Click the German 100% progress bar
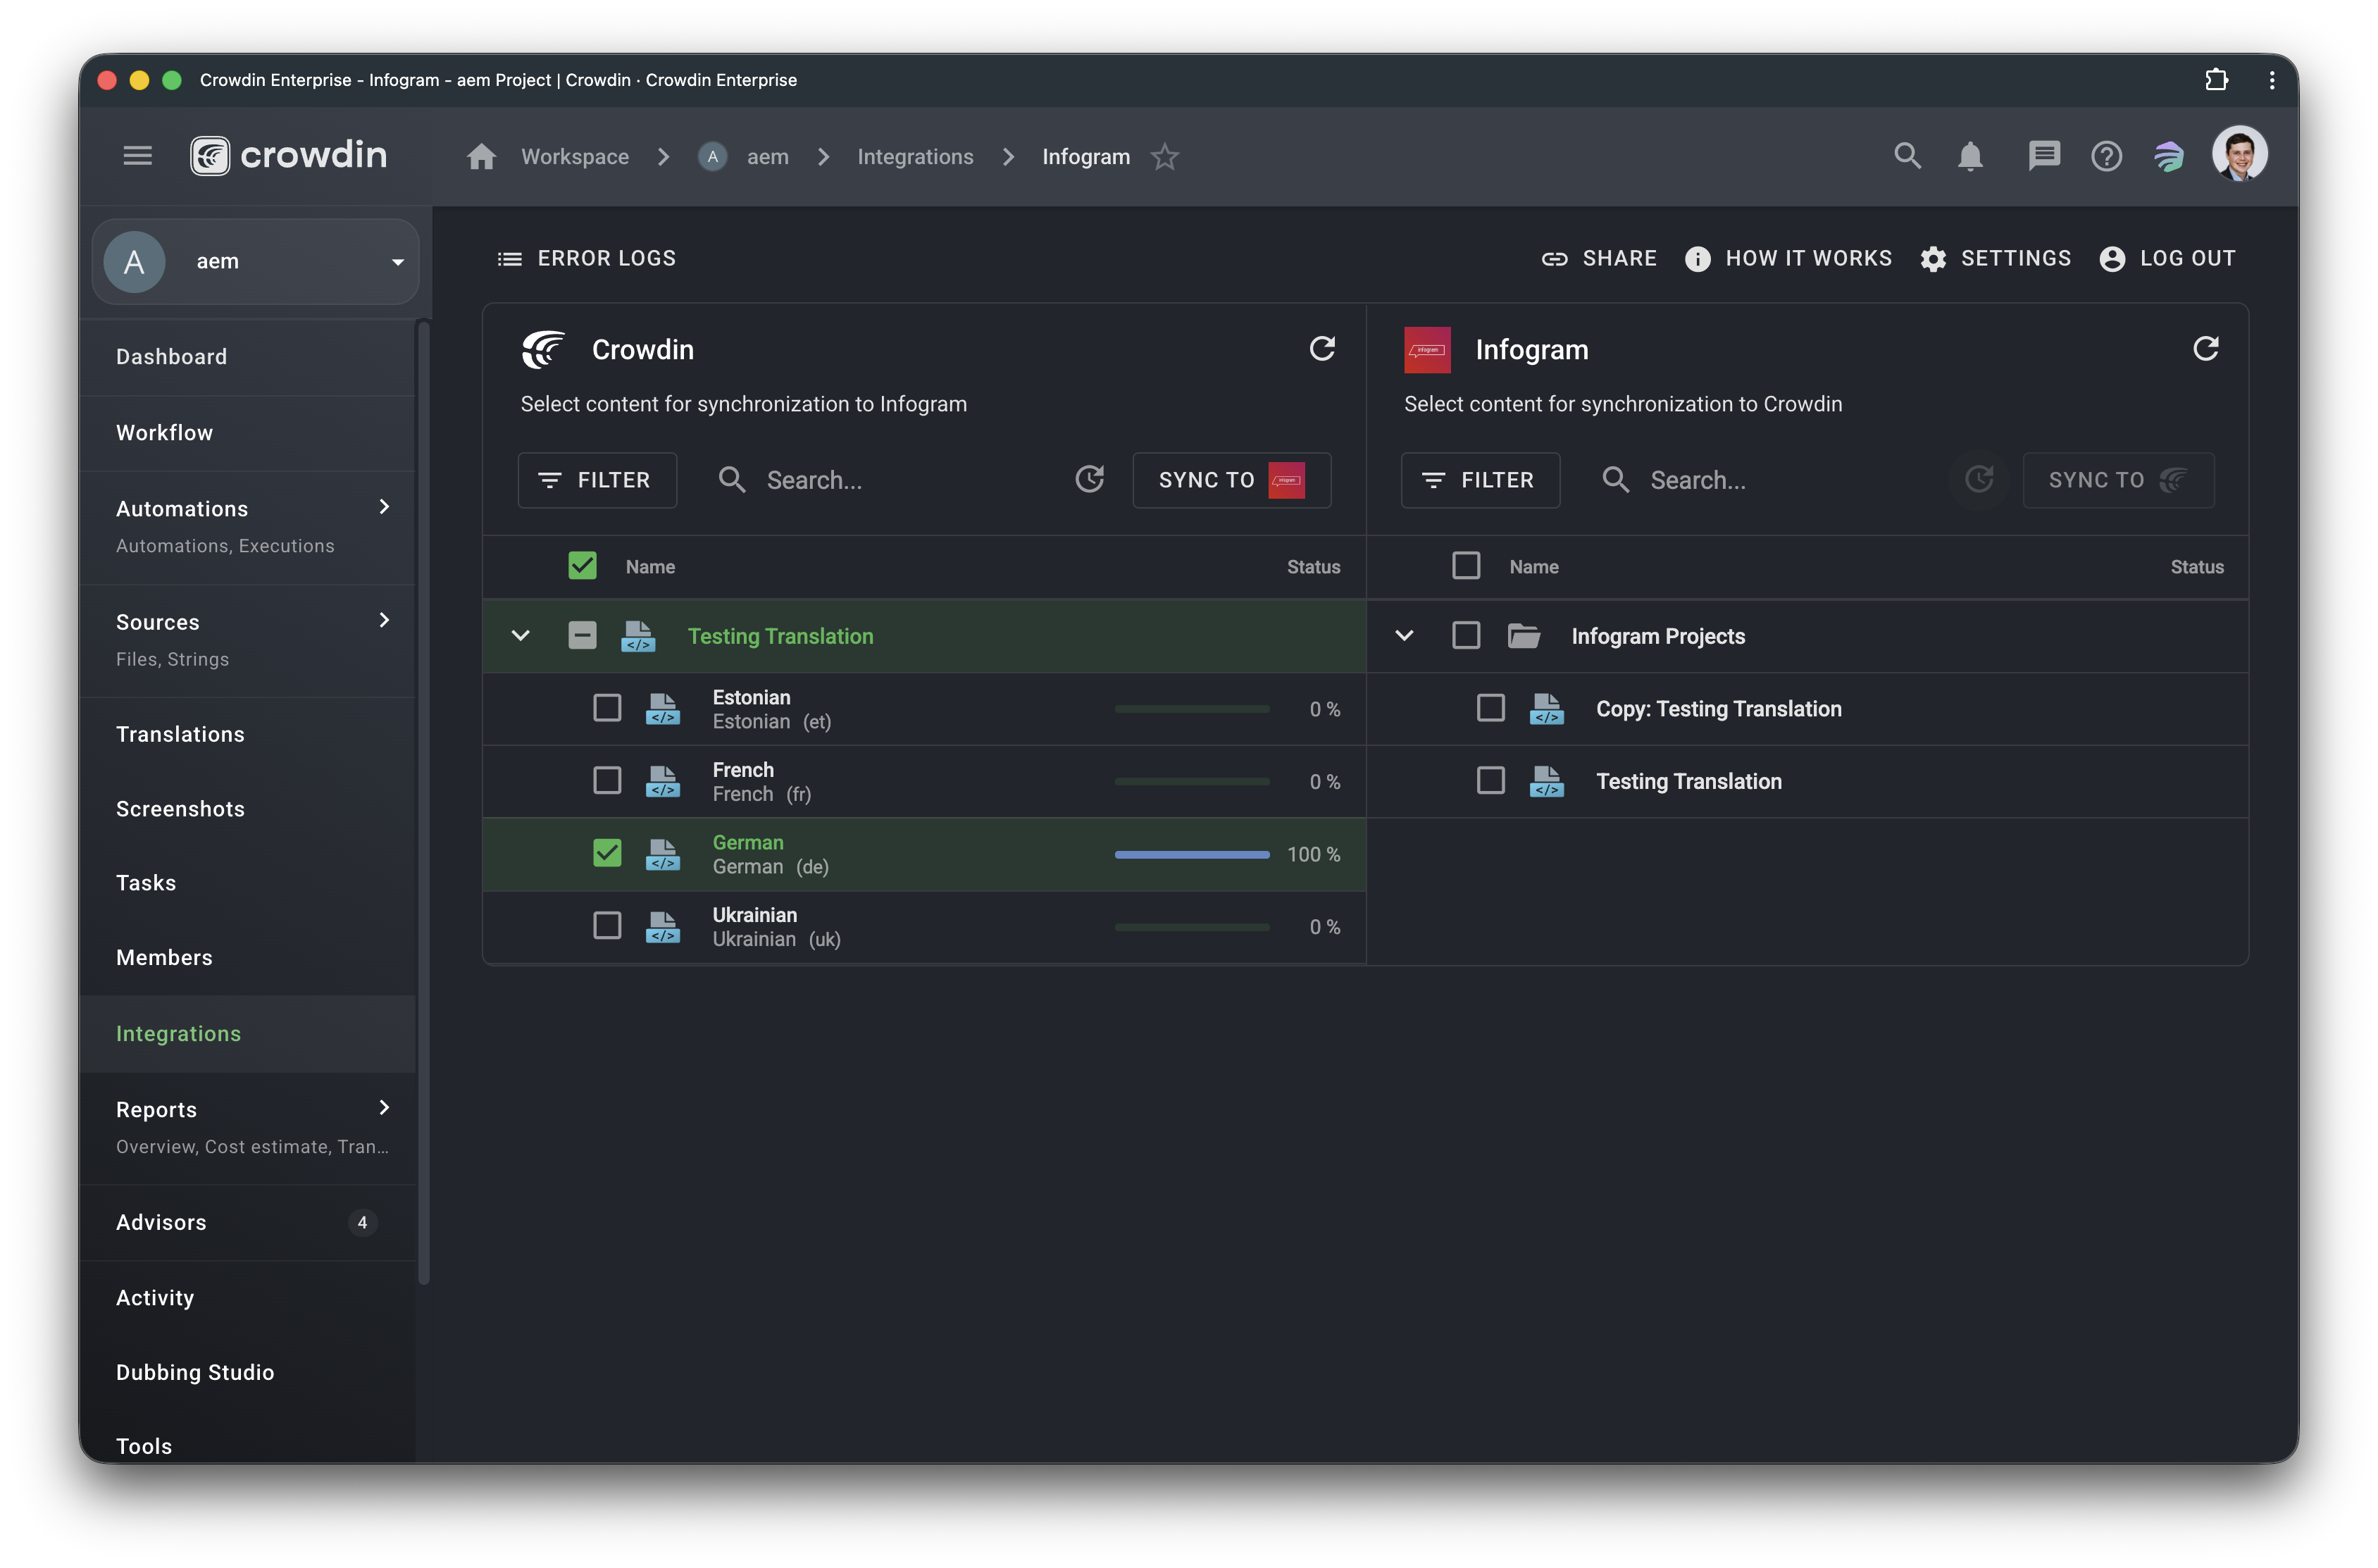Screen dimensions: 2378x1568 click(1192, 855)
